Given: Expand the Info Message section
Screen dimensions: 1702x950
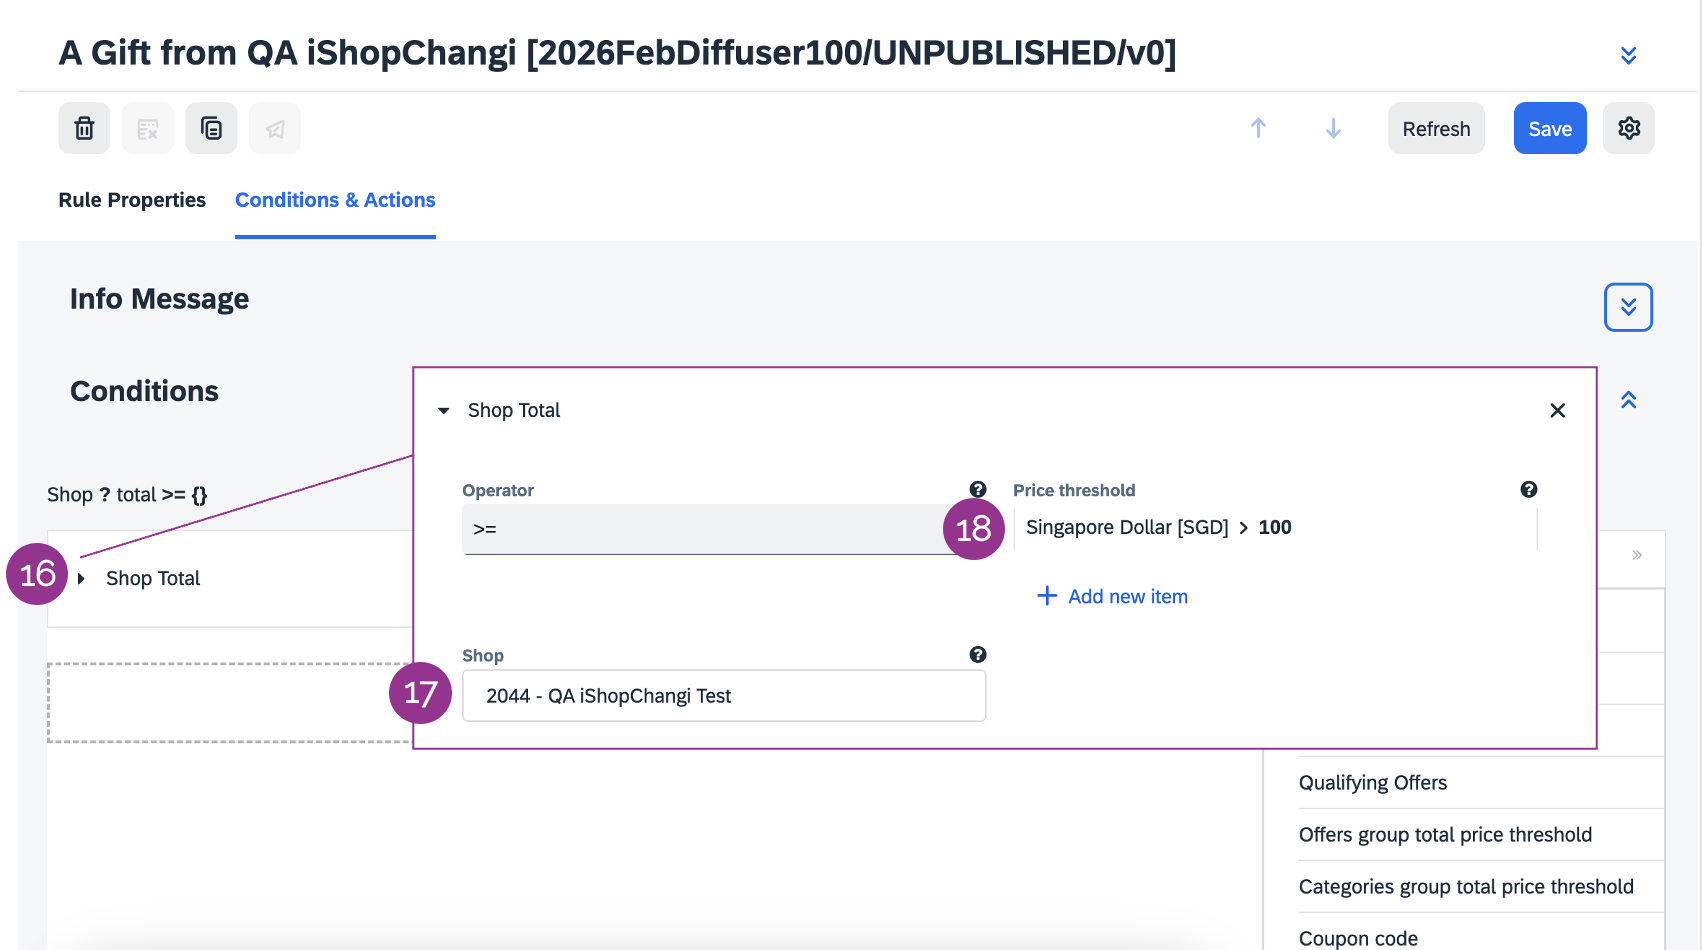Looking at the screenshot, I should [1628, 307].
